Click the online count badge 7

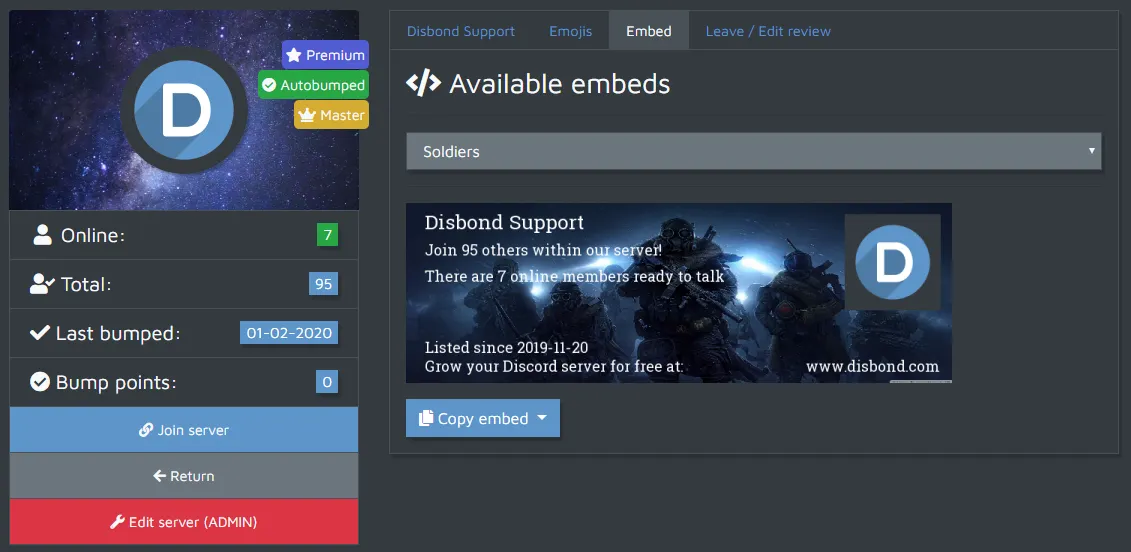(x=327, y=235)
